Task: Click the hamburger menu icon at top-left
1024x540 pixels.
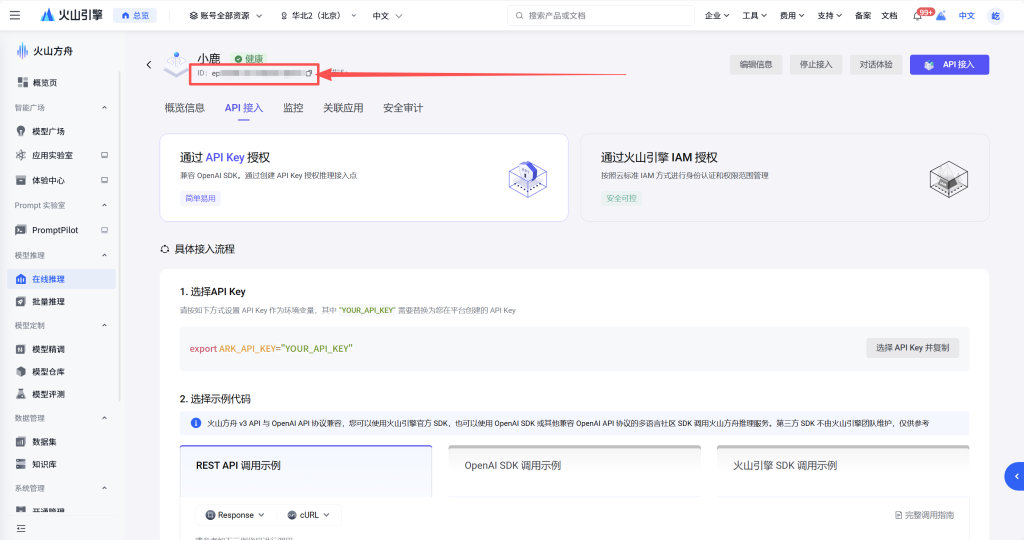Action: [x=15, y=15]
